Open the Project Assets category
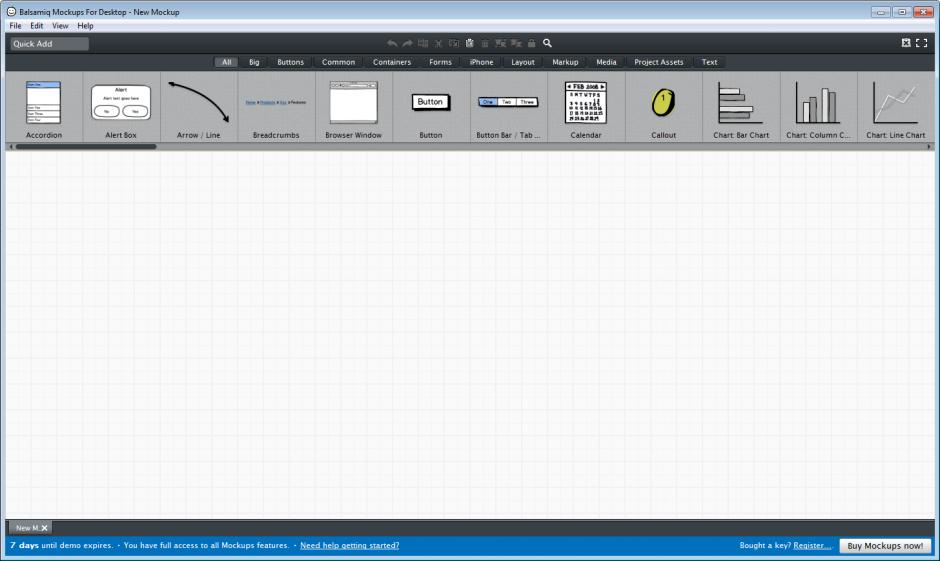Screen dimensions: 940x561 tap(659, 62)
